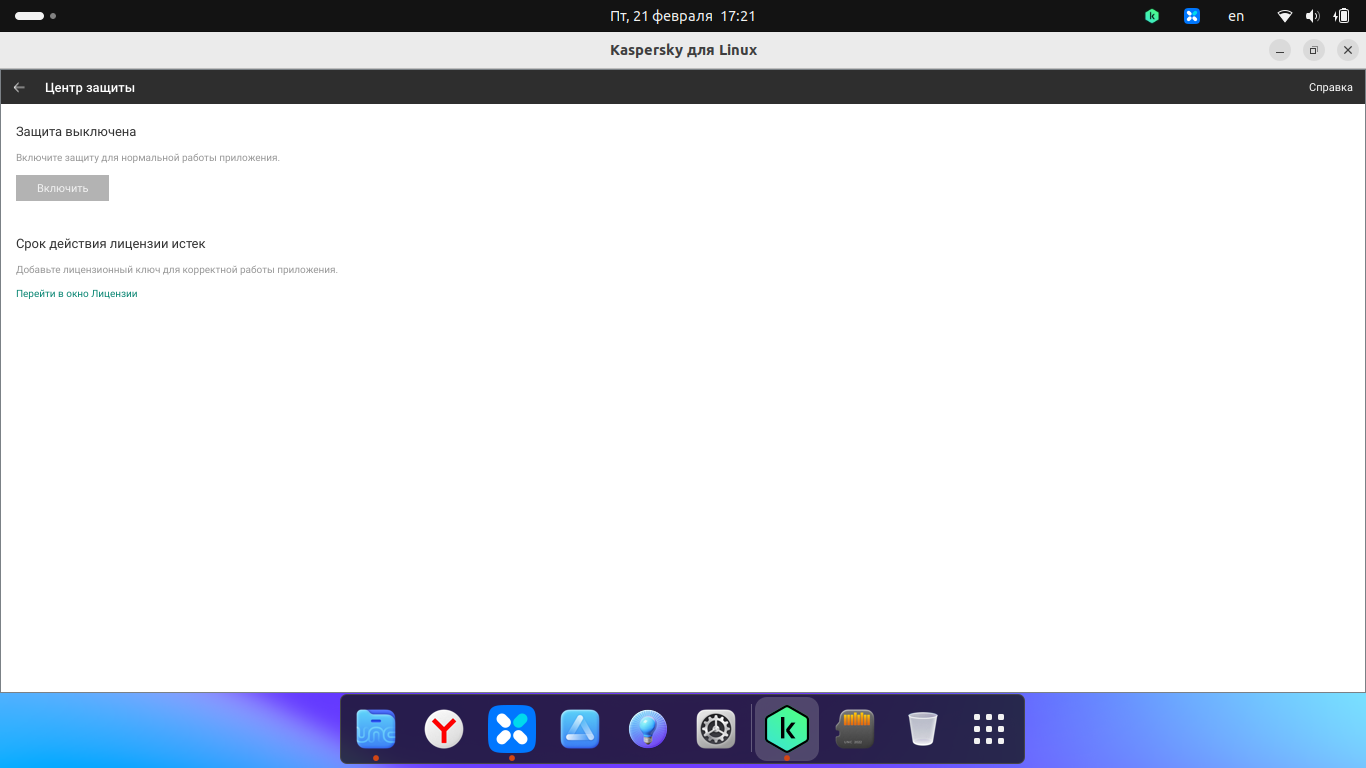Open the light bulb tips app in dock
The height and width of the screenshot is (768, 1366).
(648, 729)
